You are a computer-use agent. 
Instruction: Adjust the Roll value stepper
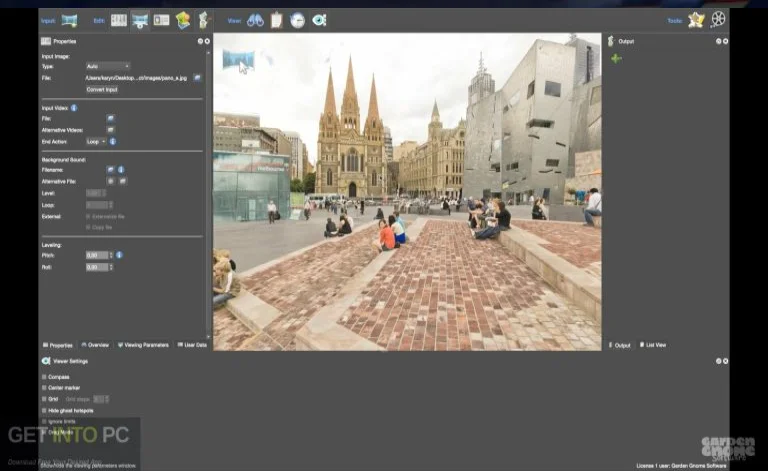(x=111, y=267)
